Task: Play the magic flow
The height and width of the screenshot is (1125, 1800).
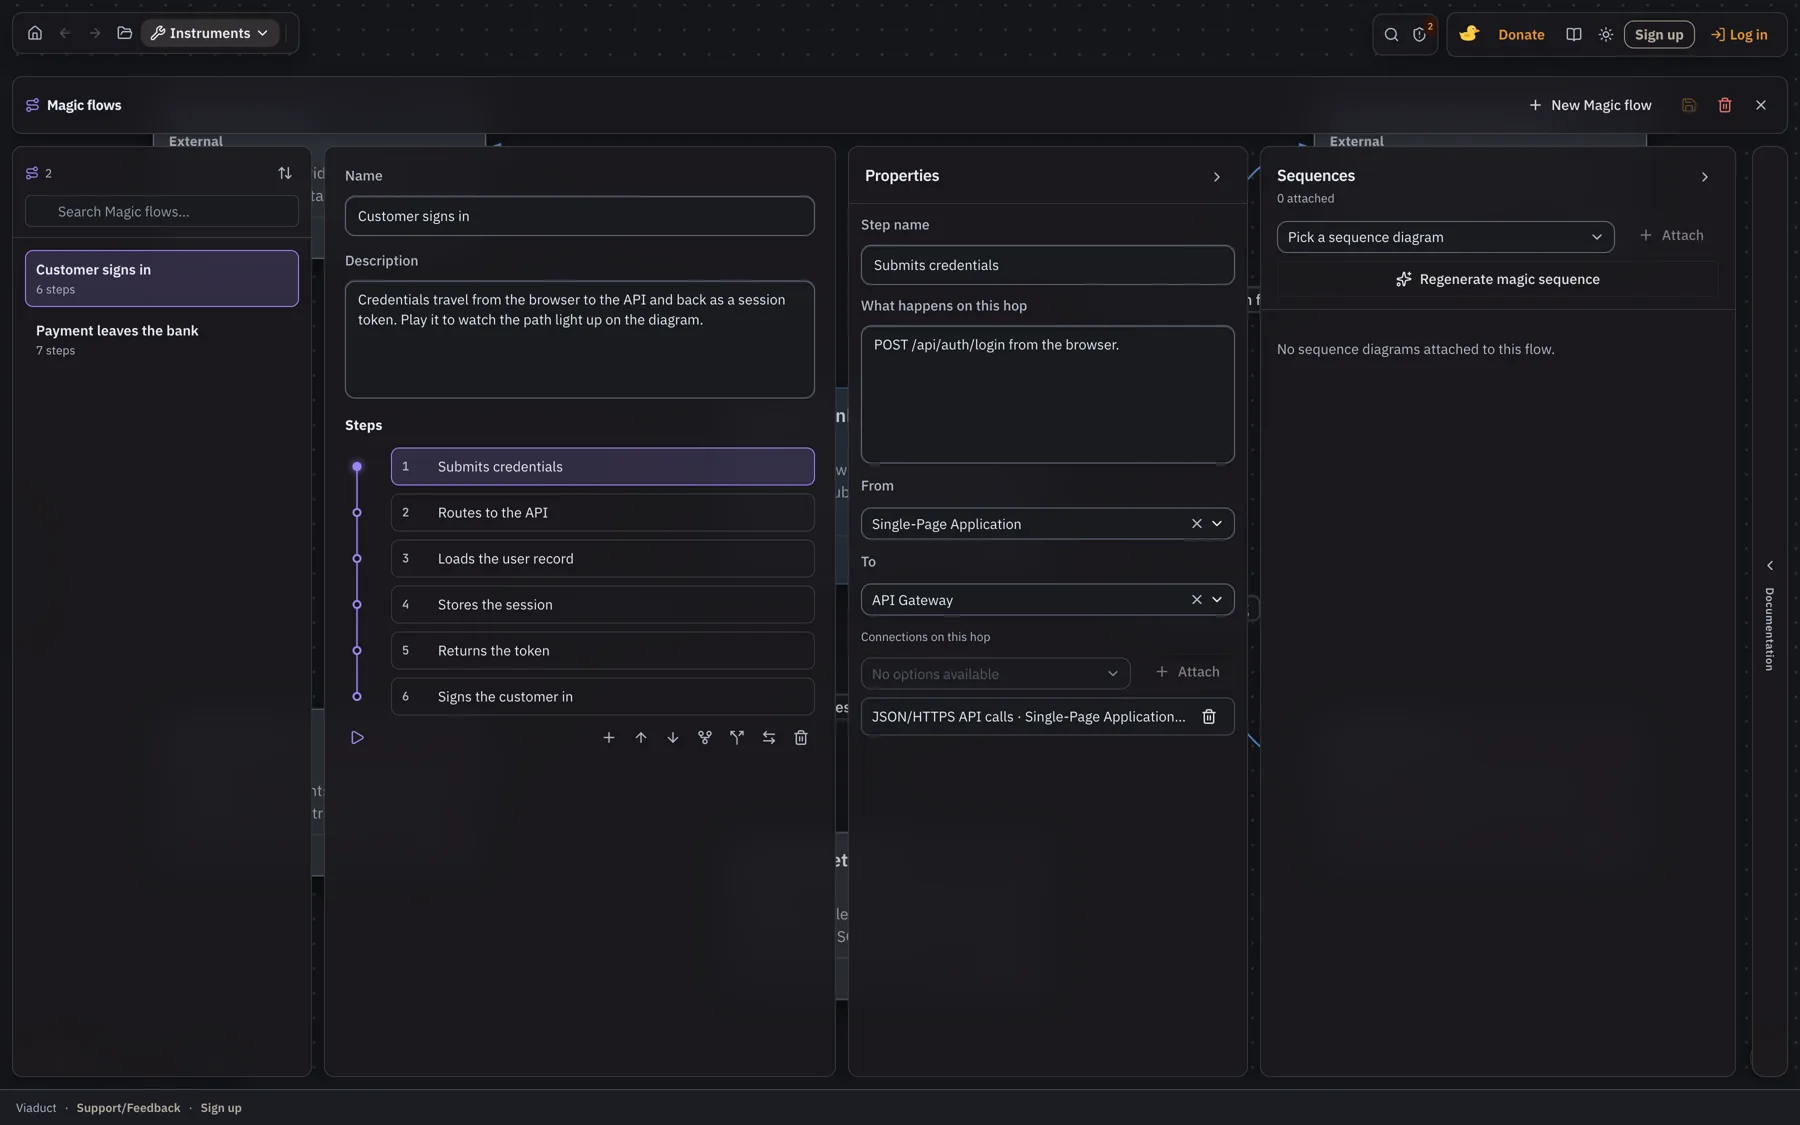Action: coord(357,737)
